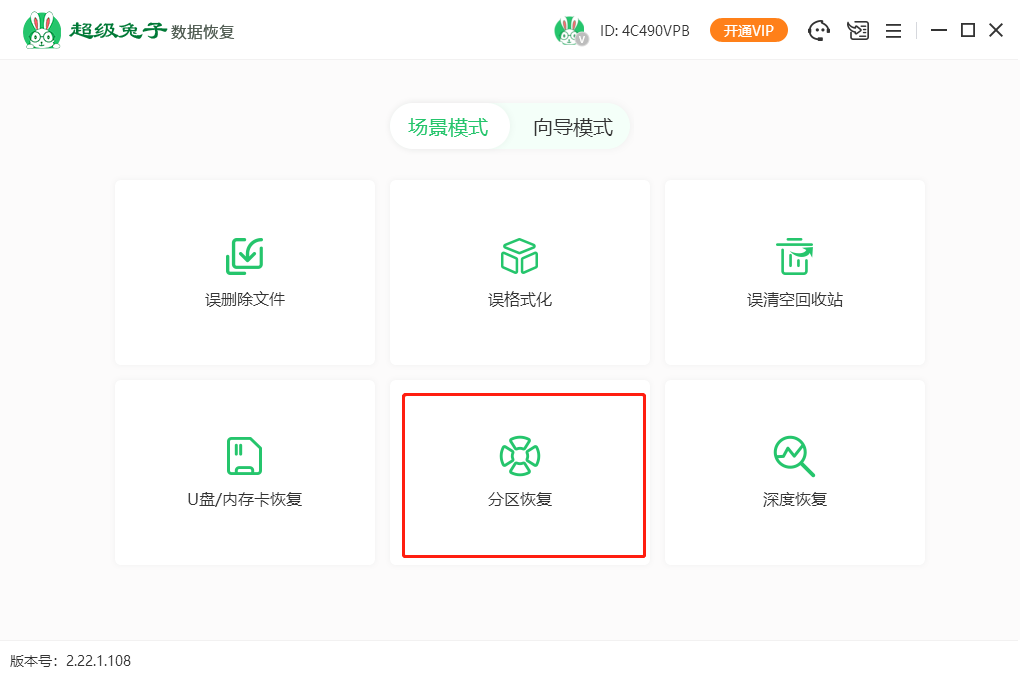This screenshot has height=680, width=1020.
Task: Choose the U盘/内存卡恢复 card icon
Action: pyautogui.click(x=245, y=456)
